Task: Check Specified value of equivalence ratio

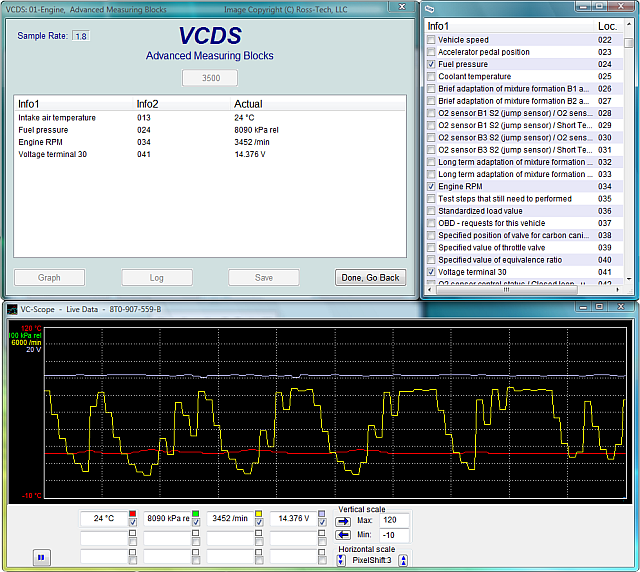Action: coord(431,260)
